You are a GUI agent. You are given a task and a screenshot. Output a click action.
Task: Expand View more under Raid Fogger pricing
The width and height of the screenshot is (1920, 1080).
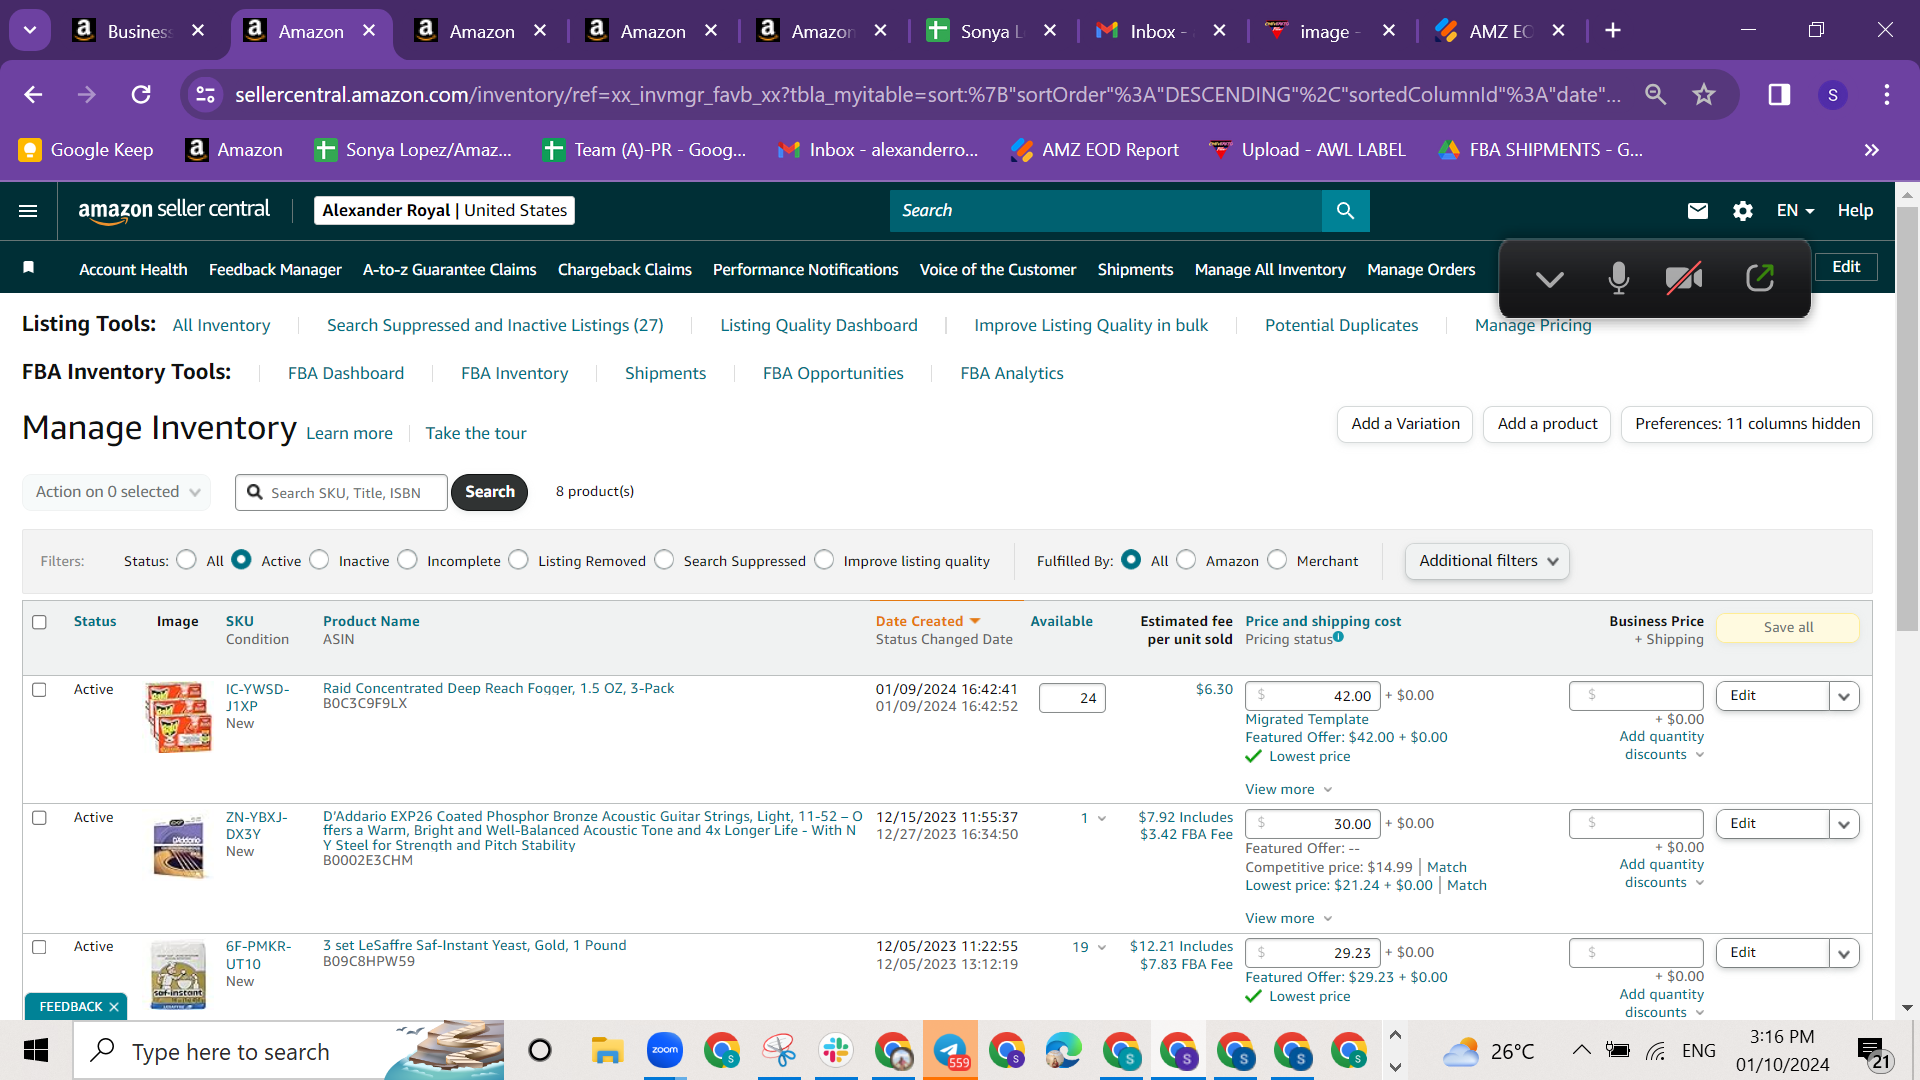[1288, 789]
